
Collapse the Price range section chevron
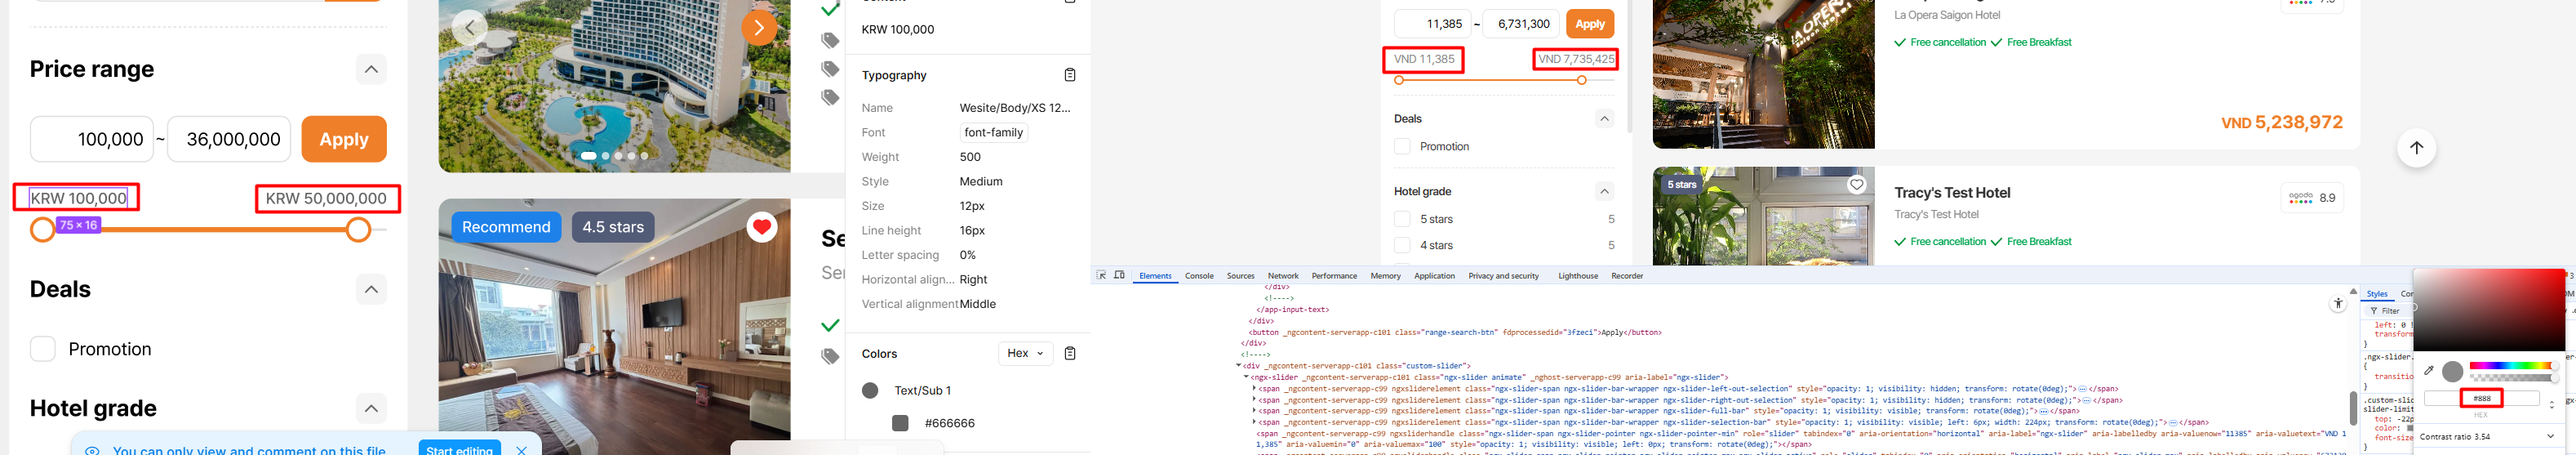pyautogui.click(x=371, y=69)
